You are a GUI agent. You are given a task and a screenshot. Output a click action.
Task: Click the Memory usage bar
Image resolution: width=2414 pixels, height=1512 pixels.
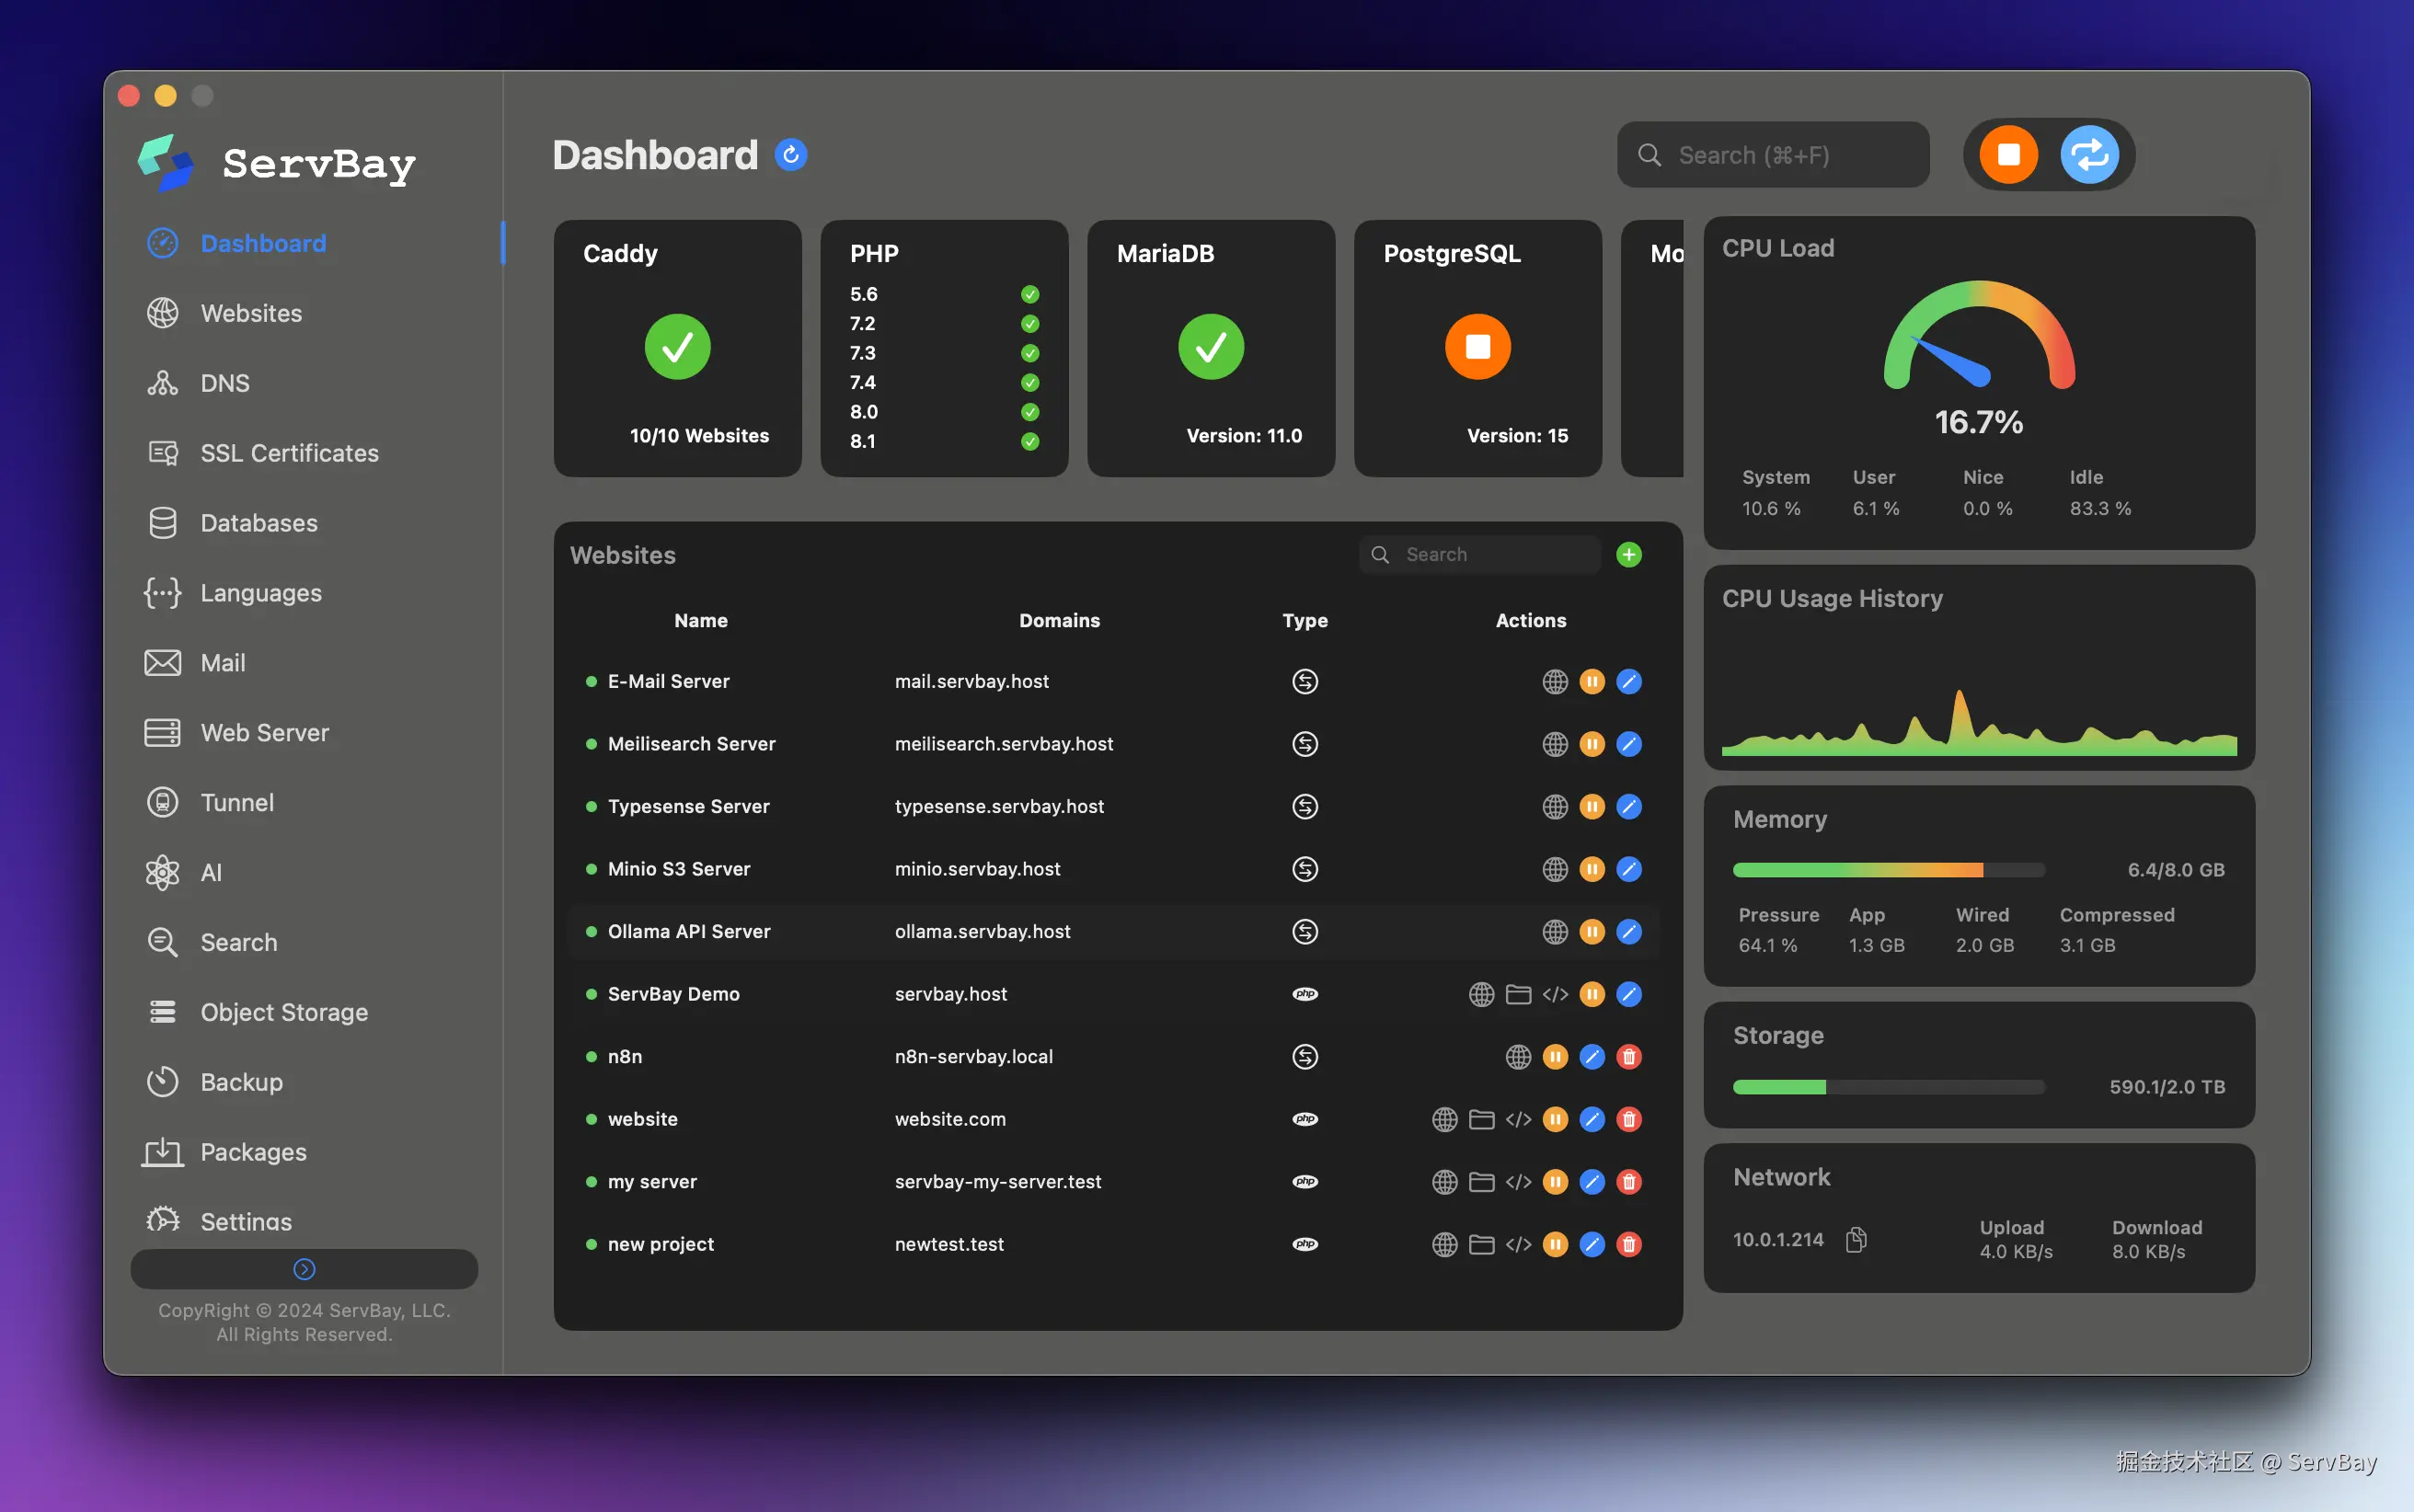tap(1888, 870)
